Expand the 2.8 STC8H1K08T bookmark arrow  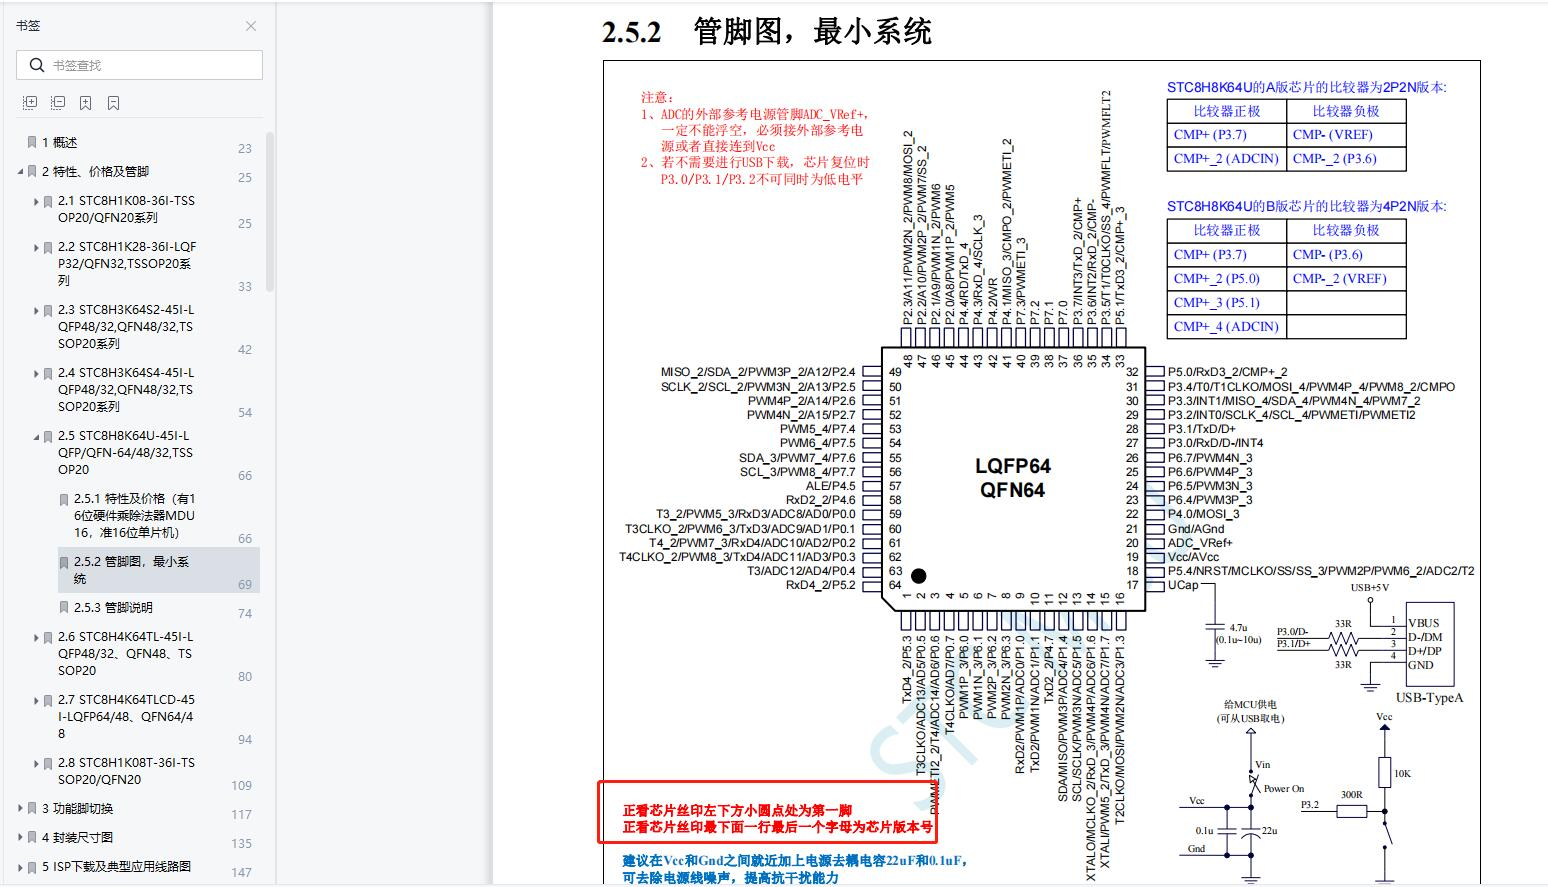coord(37,763)
